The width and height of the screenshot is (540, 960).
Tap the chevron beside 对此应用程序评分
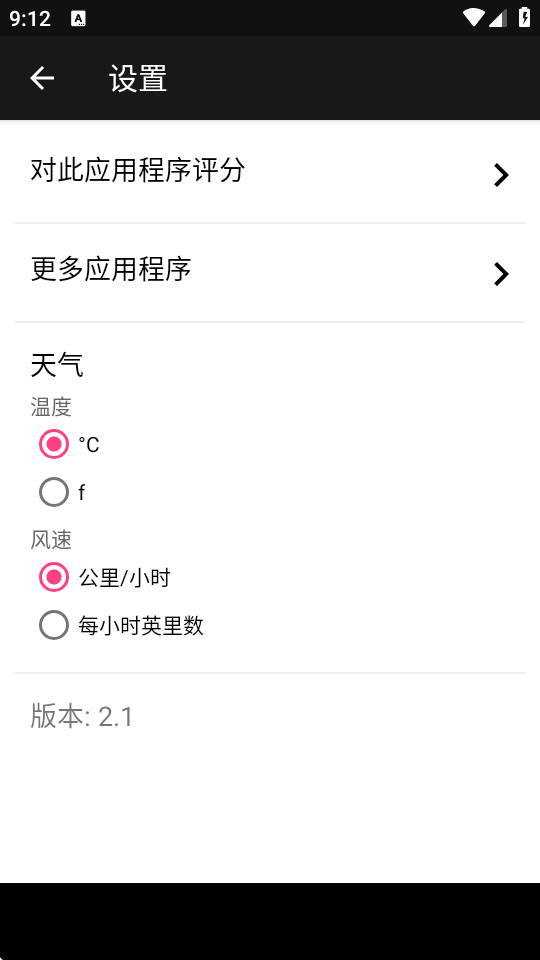pos(501,175)
